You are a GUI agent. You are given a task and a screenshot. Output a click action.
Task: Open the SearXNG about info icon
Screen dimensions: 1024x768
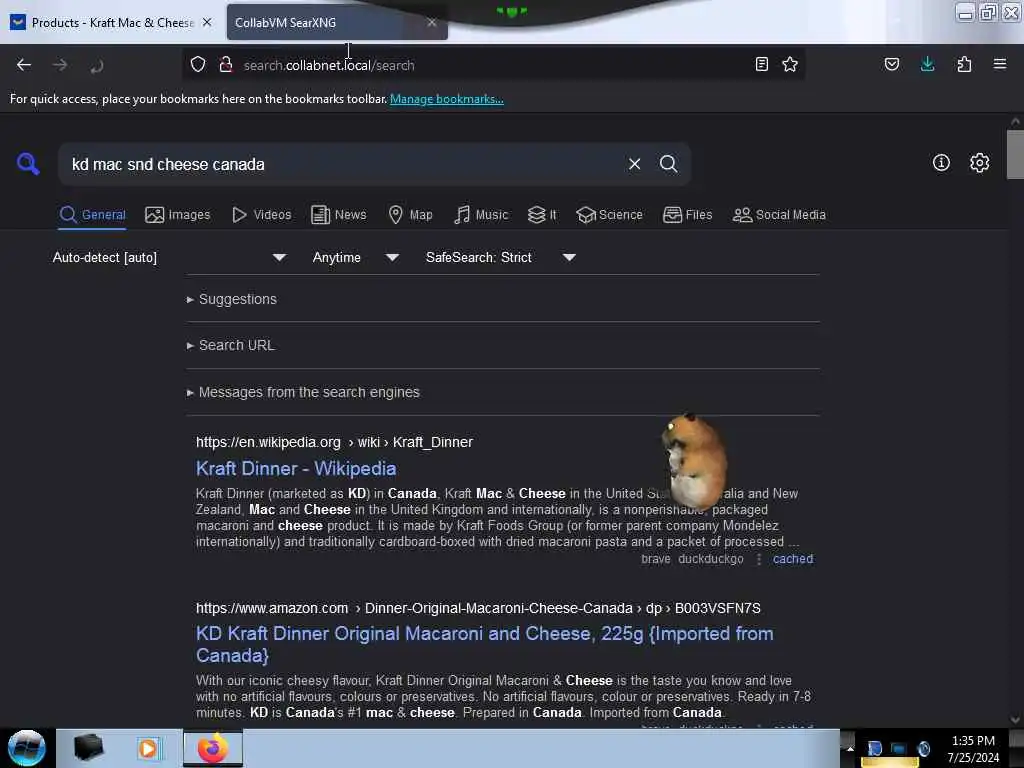[941, 163]
